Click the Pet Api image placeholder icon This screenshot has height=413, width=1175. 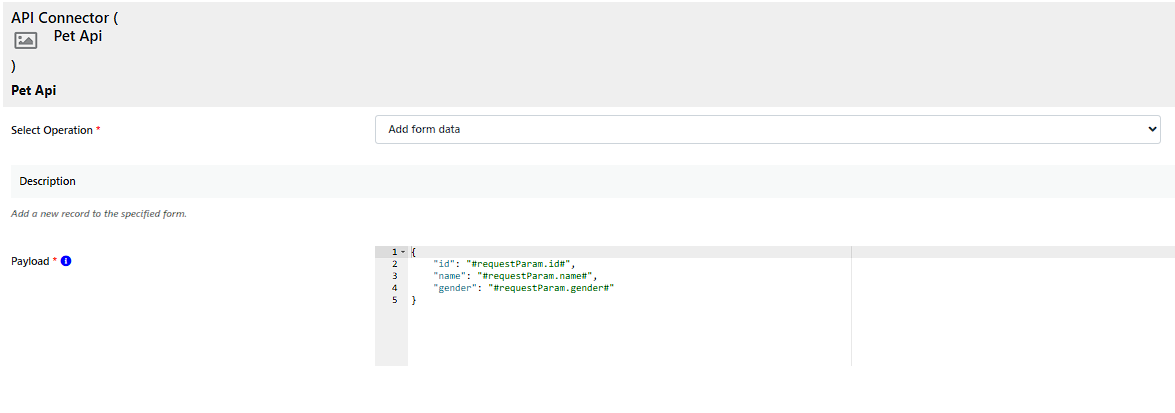[26, 40]
